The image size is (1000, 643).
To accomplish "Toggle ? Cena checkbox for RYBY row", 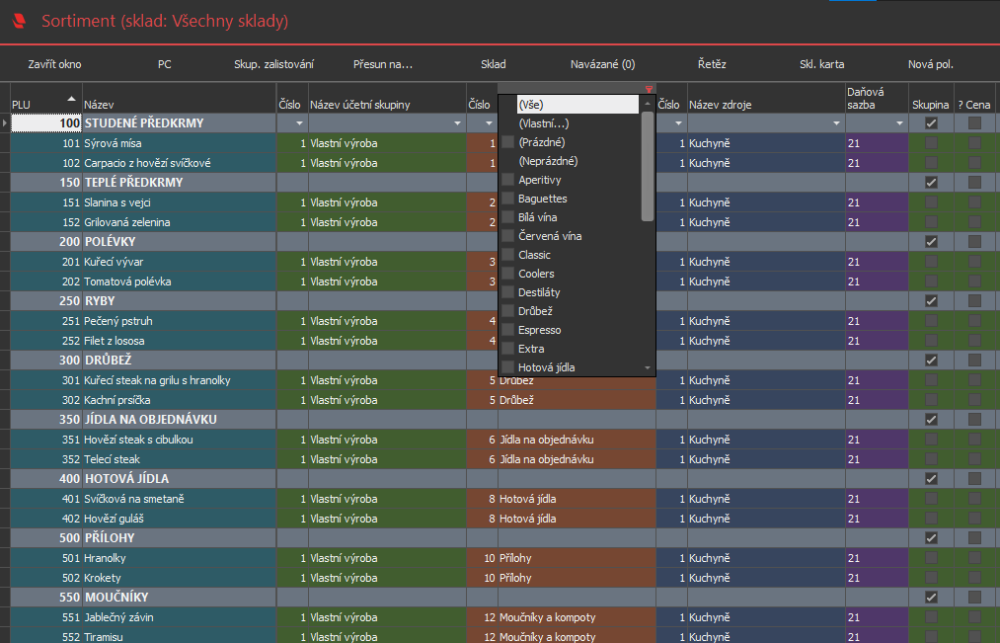I will click(974, 301).
